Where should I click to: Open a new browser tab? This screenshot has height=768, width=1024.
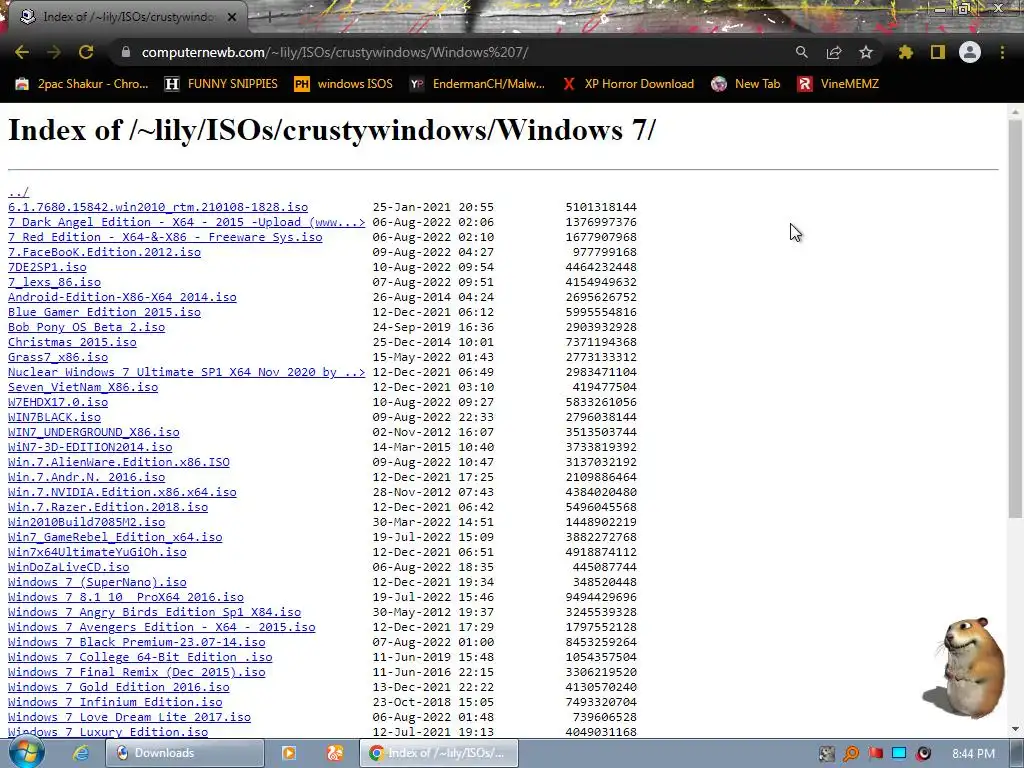(x=269, y=17)
